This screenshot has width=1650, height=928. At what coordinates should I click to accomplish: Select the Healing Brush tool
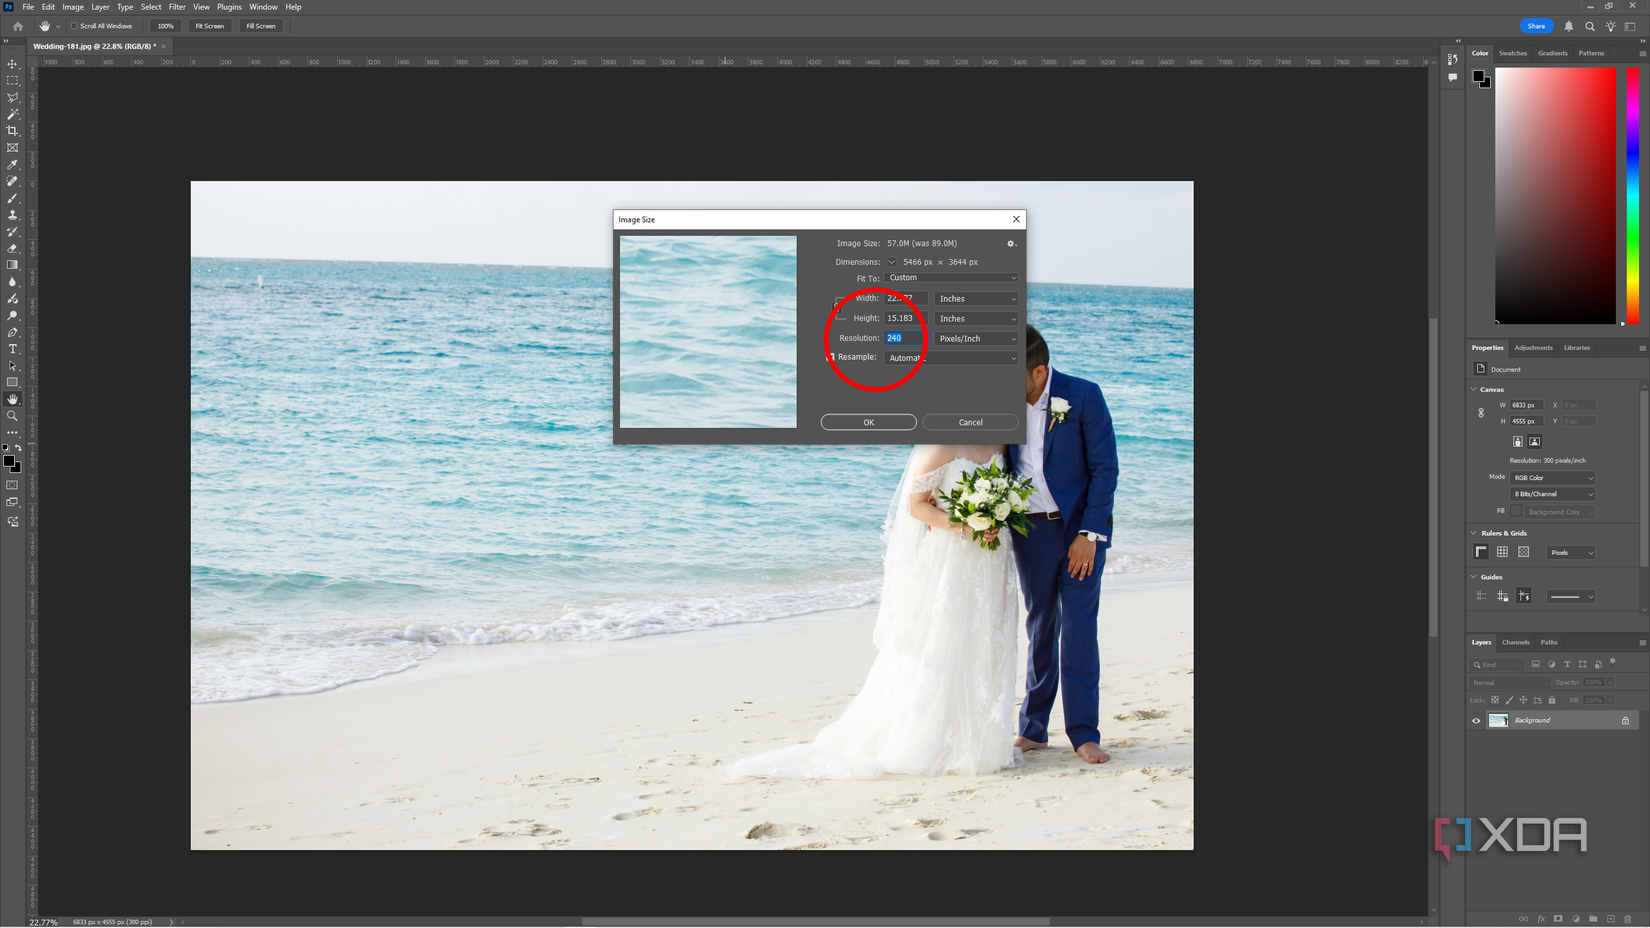[x=13, y=181]
